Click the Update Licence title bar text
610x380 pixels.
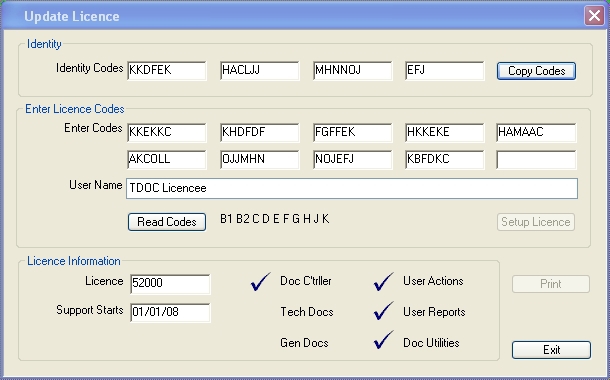tap(72, 16)
